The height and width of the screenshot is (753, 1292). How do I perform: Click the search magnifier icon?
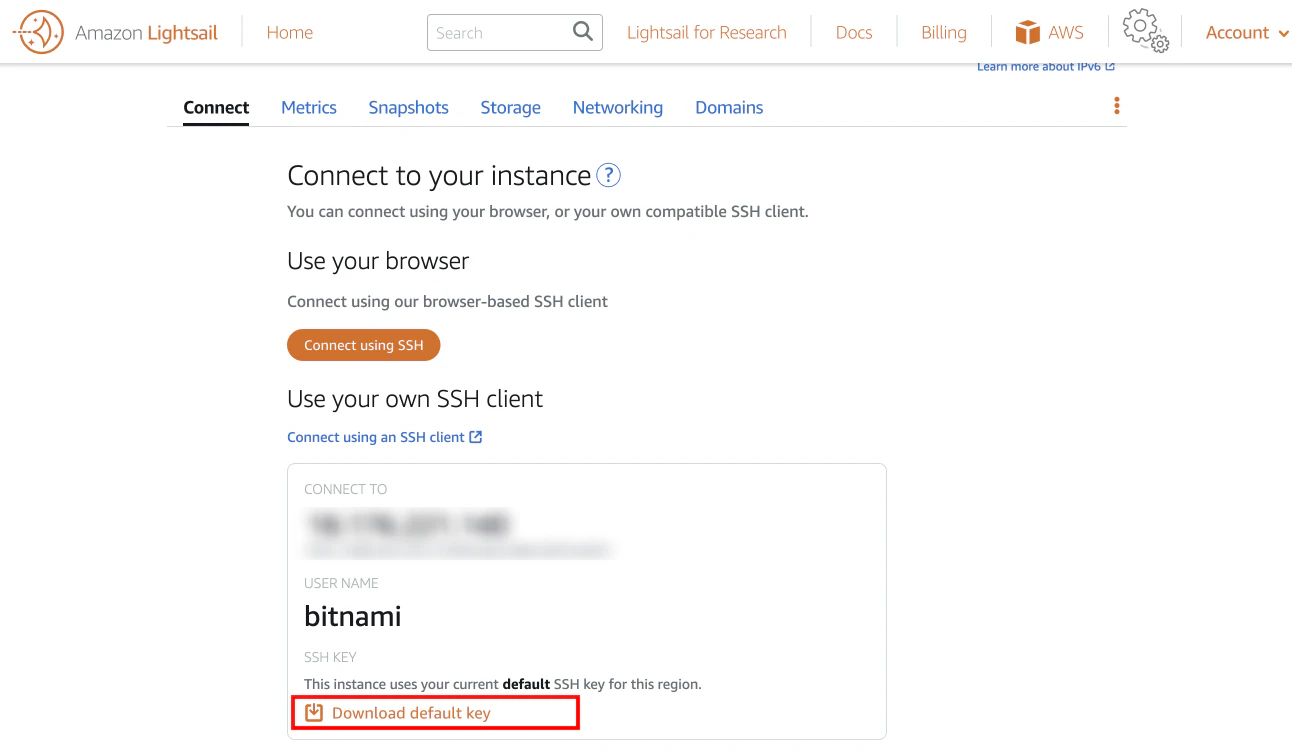coord(583,32)
